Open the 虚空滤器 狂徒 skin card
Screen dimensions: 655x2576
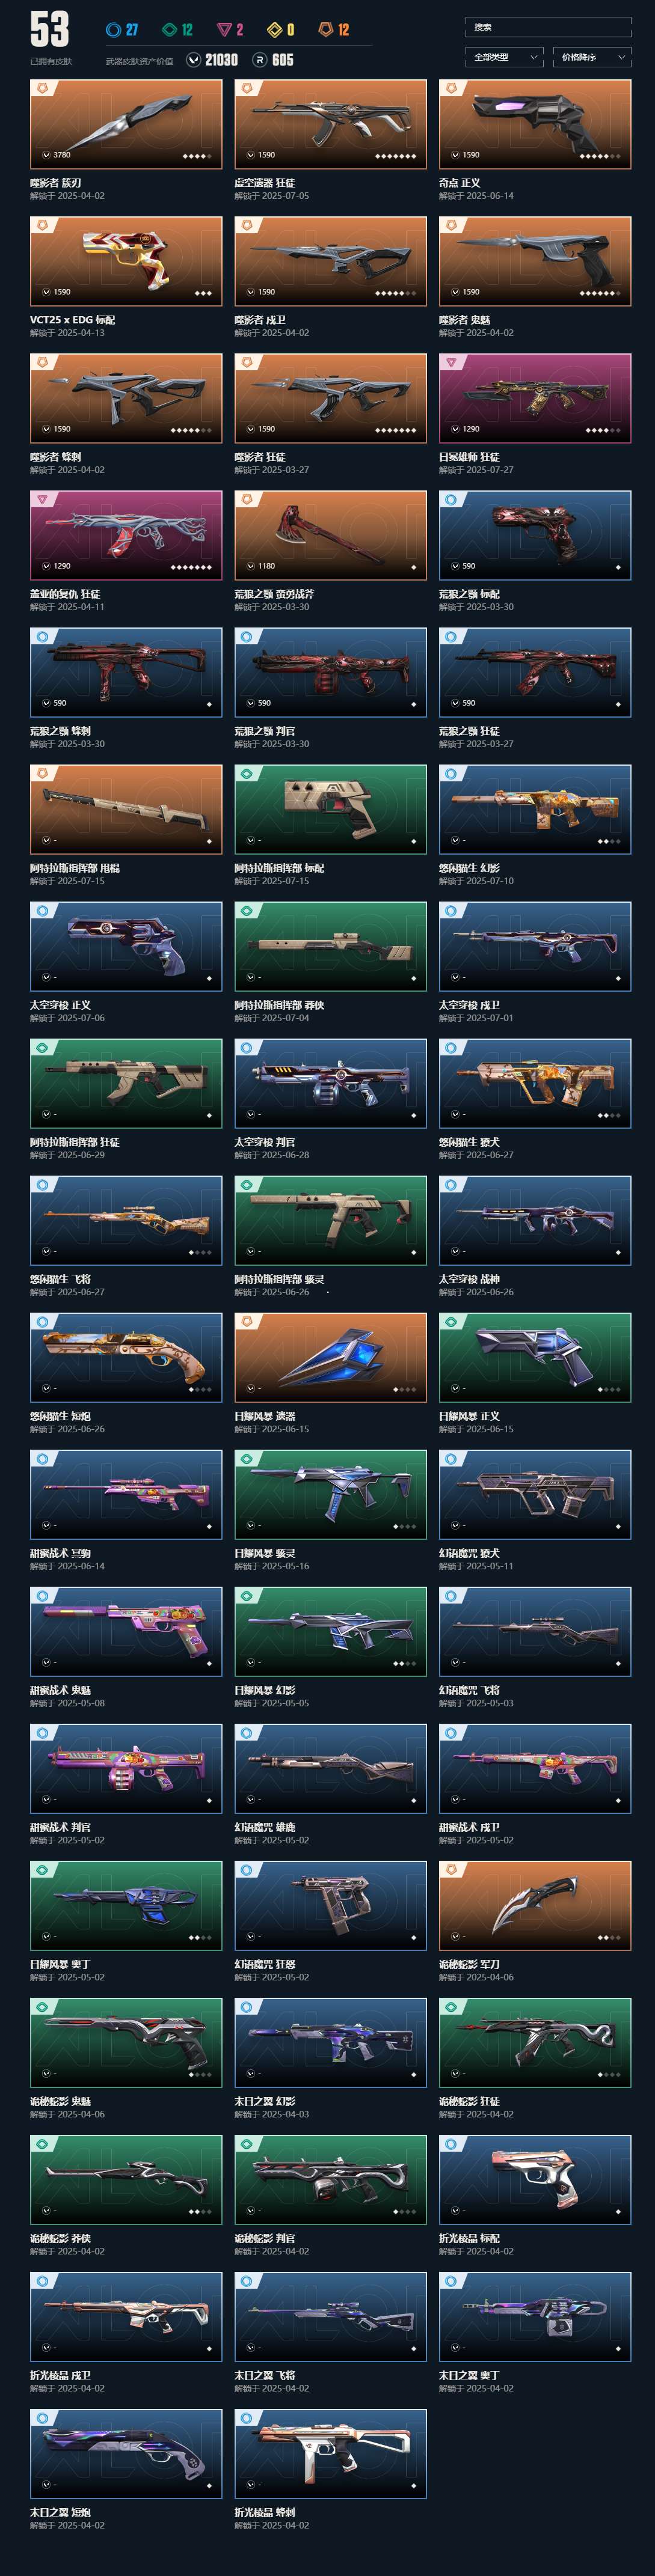(x=330, y=124)
